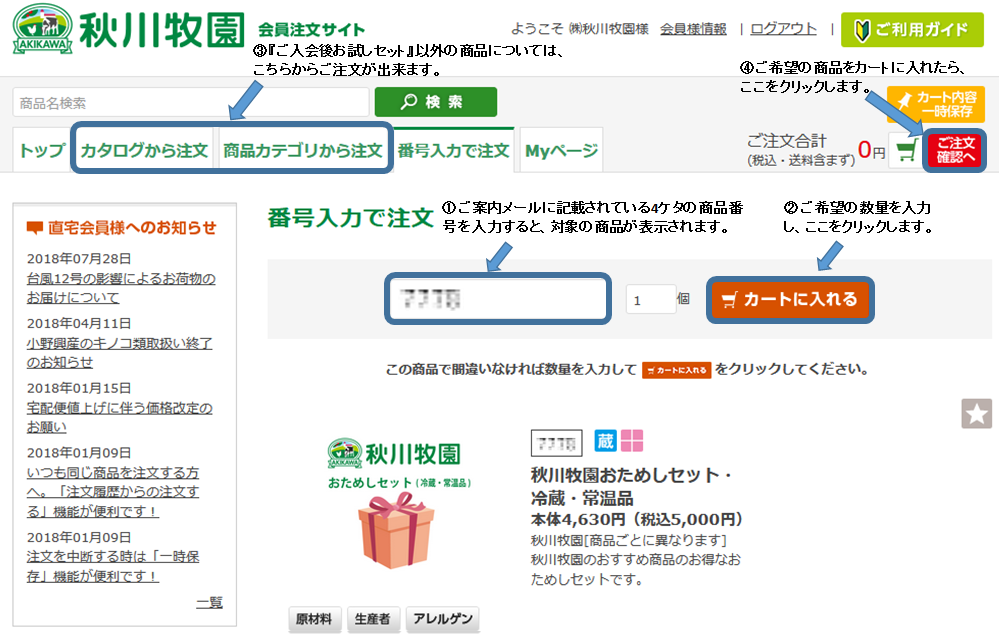Click the price text 本体4,630円
The image size is (999, 637).
[579, 520]
